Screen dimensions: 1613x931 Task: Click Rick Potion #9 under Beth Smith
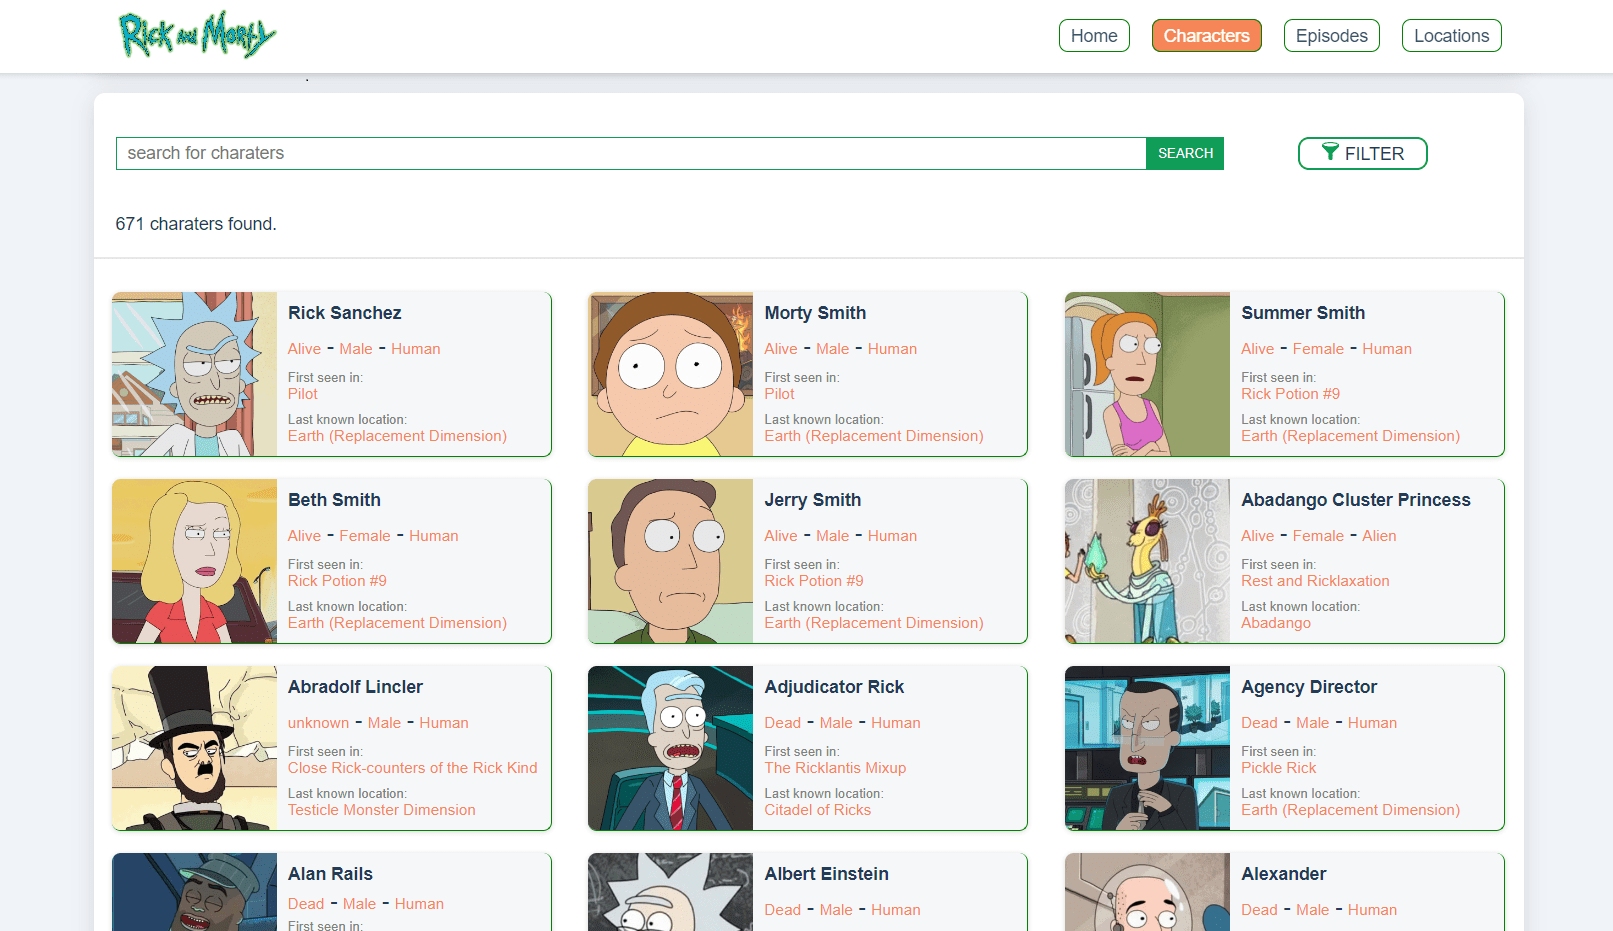[337, 581]
